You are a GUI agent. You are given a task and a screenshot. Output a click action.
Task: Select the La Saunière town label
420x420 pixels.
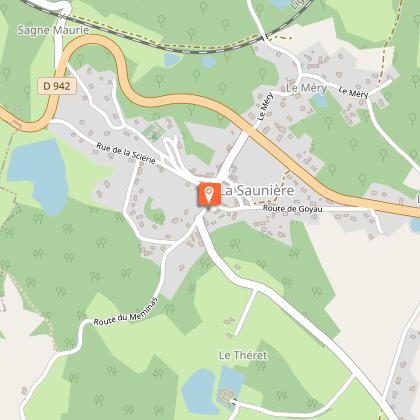[x=257, y=191]
